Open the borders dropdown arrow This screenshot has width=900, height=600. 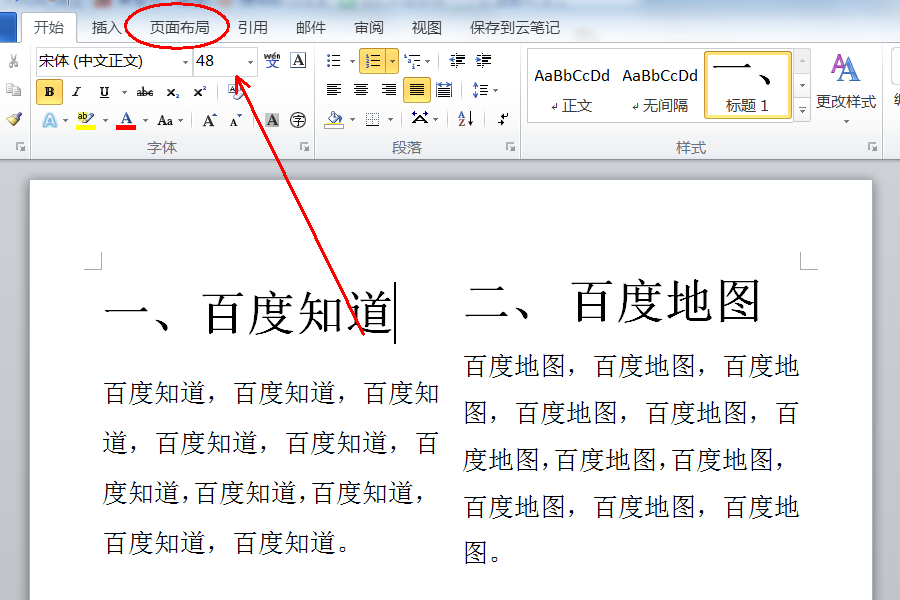pyautogui.click(x=390, y=120)
